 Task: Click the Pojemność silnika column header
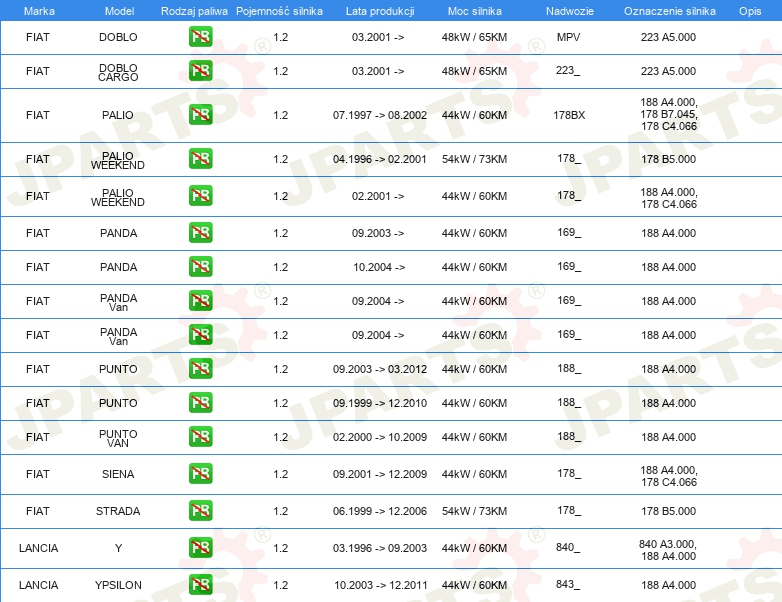[x=279, y=11]
